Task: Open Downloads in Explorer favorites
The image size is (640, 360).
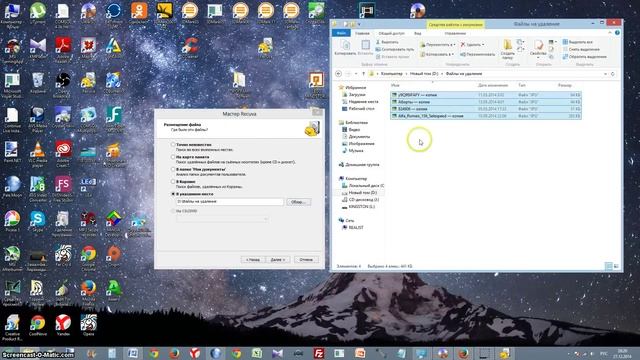Action: 357,95
